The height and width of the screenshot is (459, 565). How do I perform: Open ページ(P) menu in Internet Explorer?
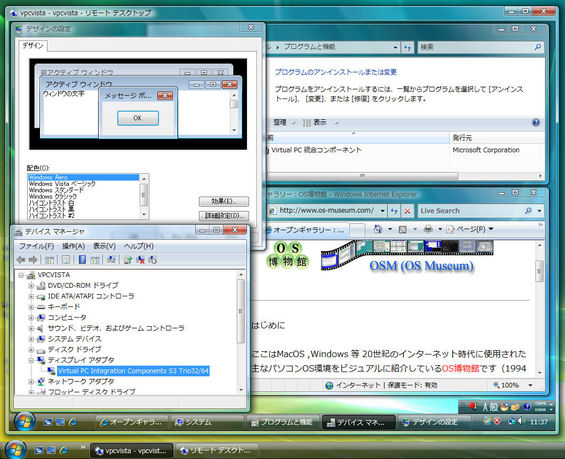point(470,229)
